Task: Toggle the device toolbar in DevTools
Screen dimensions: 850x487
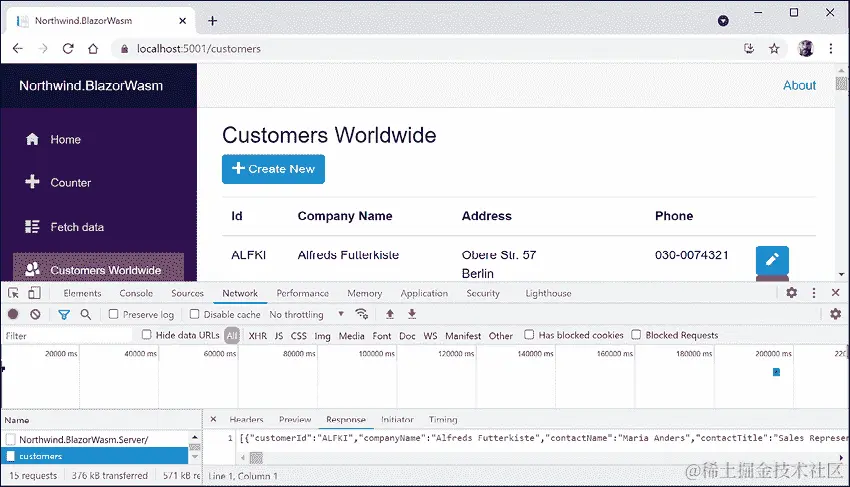Action: coord(34,293)
